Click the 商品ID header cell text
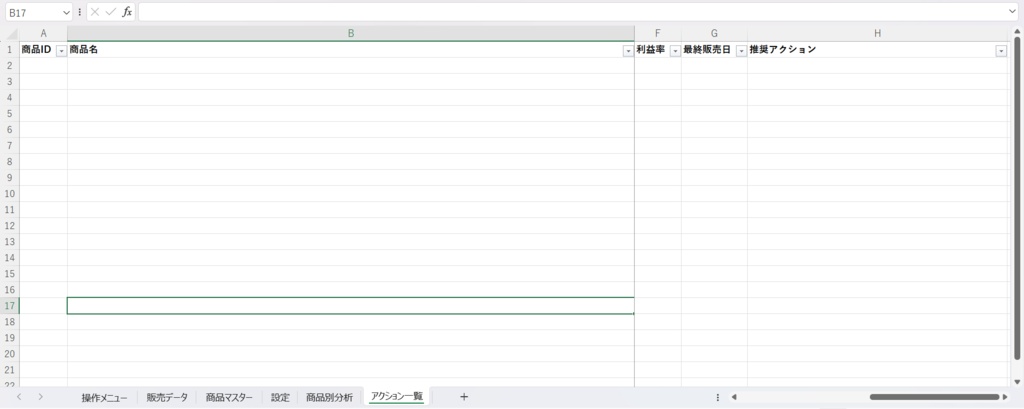The width and height of the screenshot is (1024, 409). [x=37, y=50]
